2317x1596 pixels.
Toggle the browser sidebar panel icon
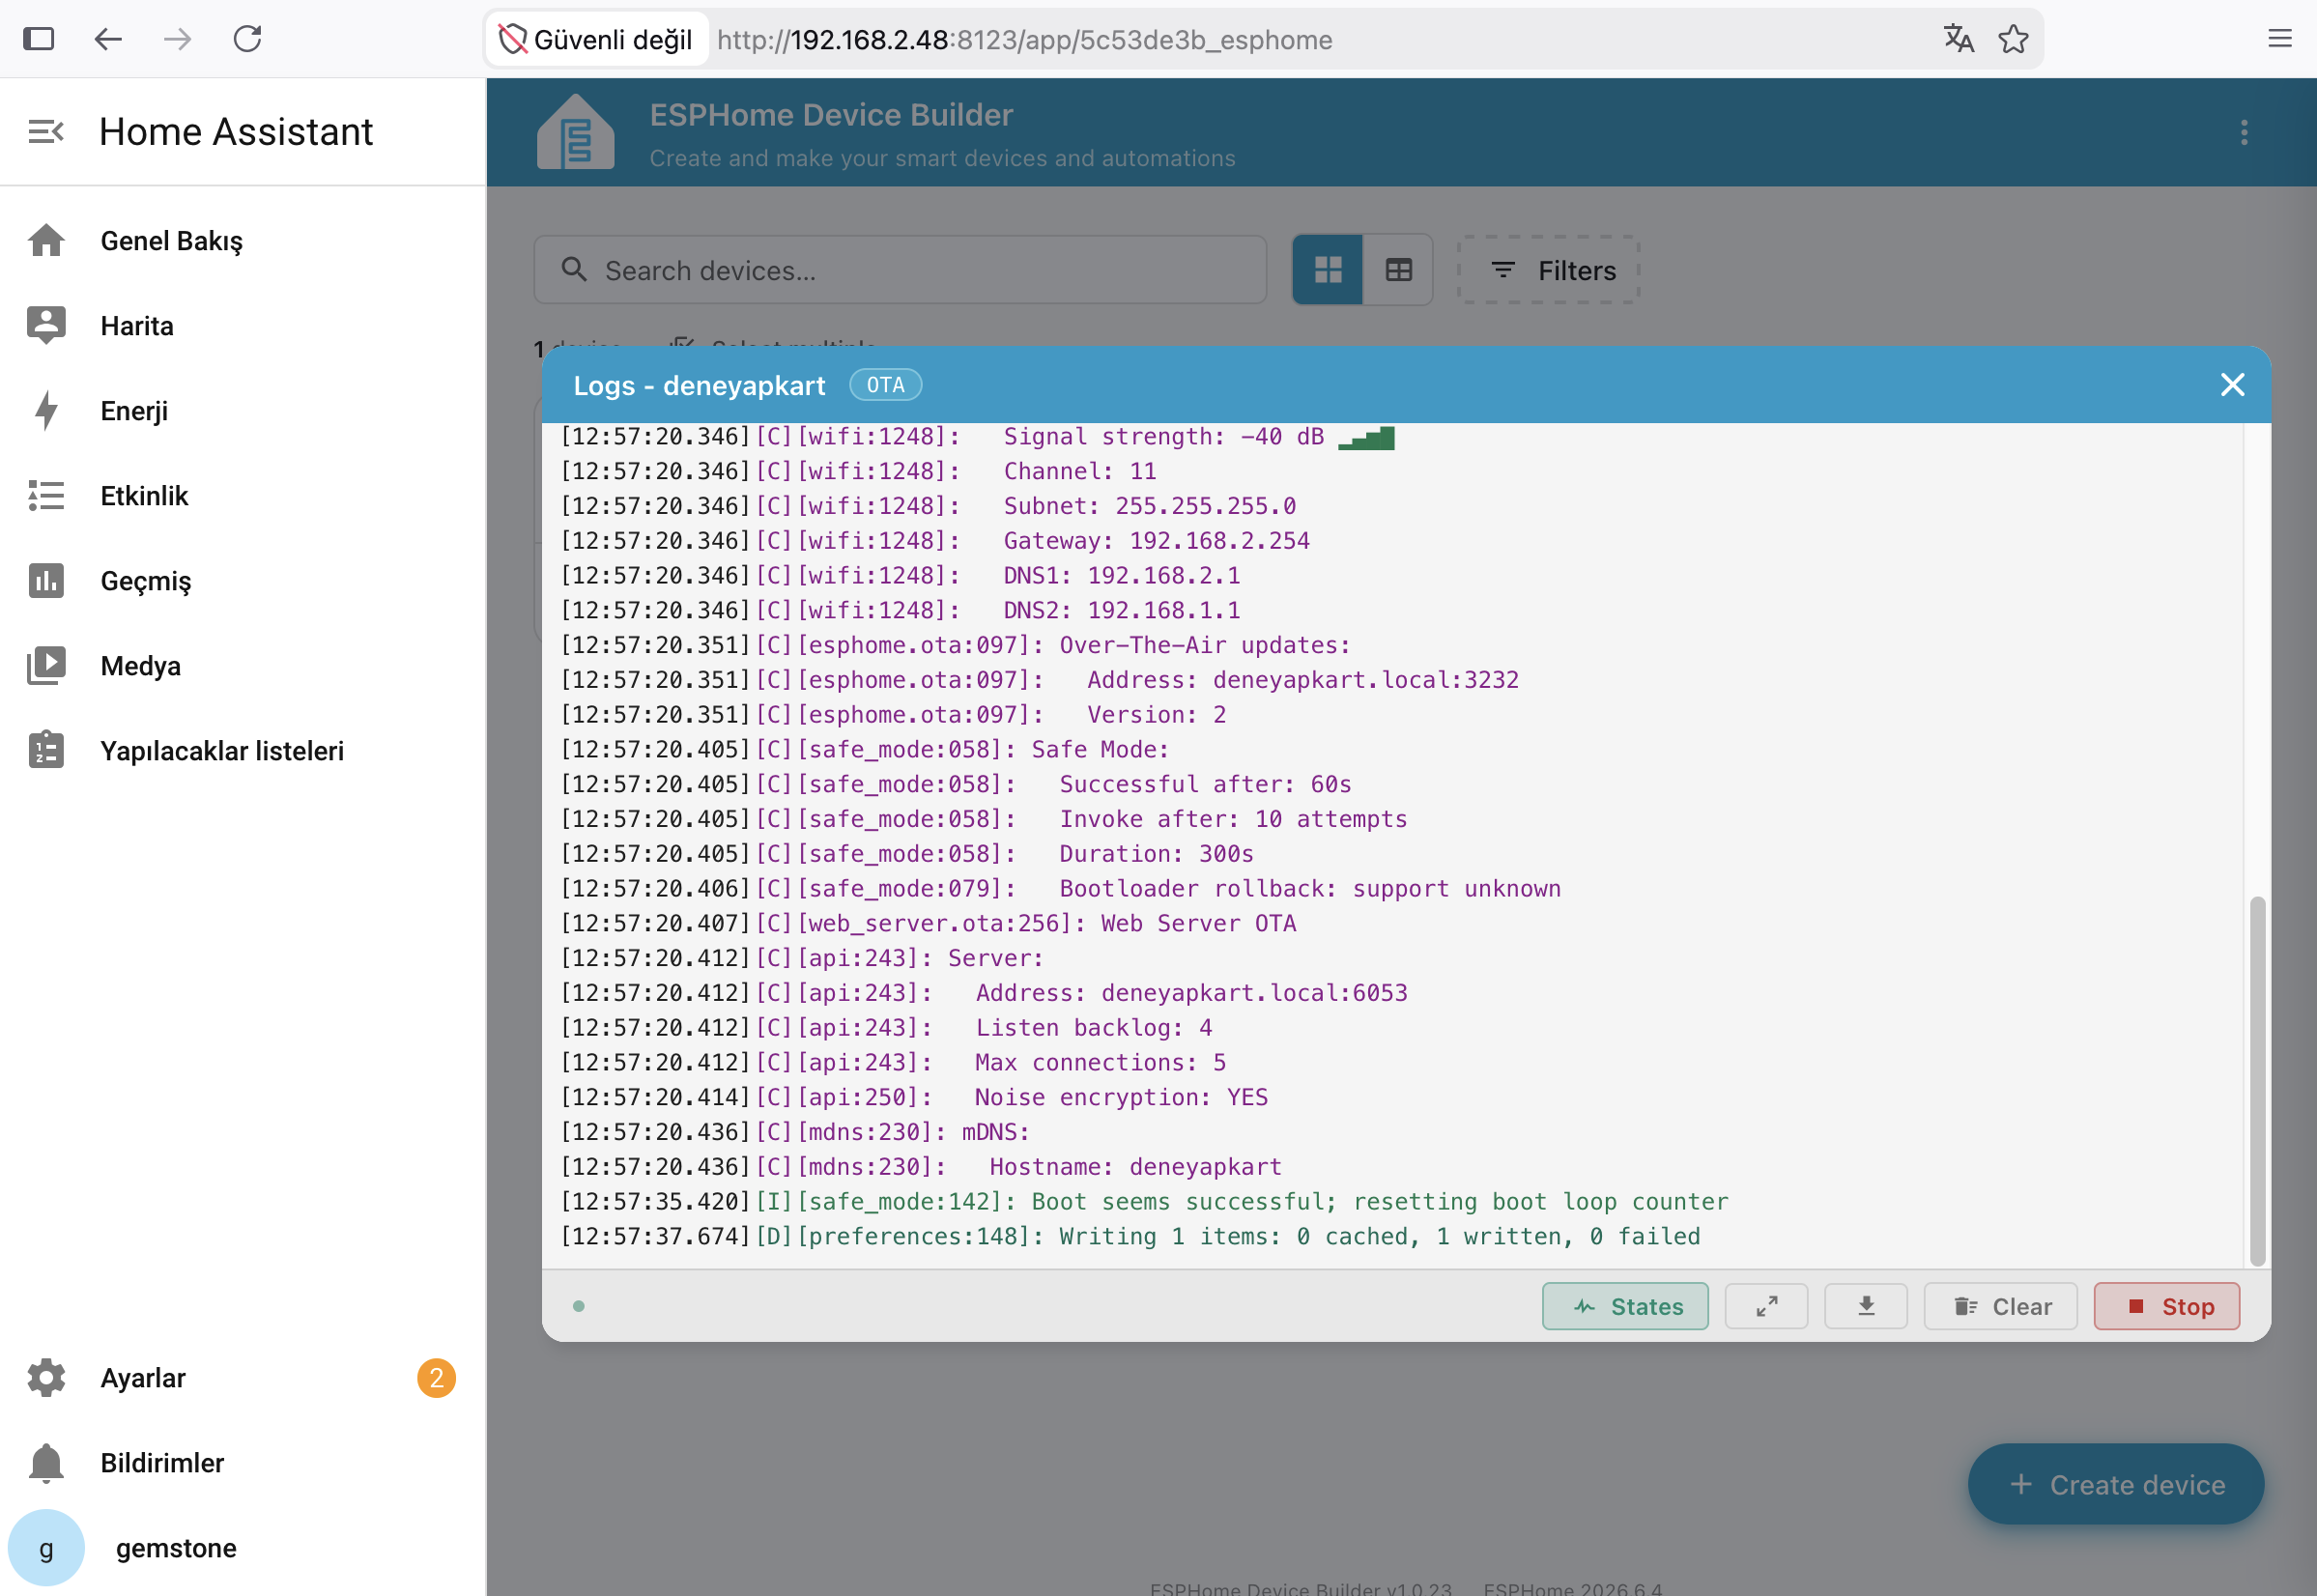[38, 39]
